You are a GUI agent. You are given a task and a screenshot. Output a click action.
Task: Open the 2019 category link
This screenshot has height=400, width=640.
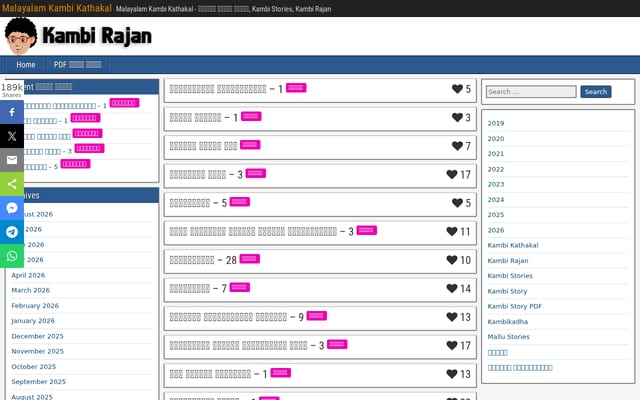(x=496, y=123)
